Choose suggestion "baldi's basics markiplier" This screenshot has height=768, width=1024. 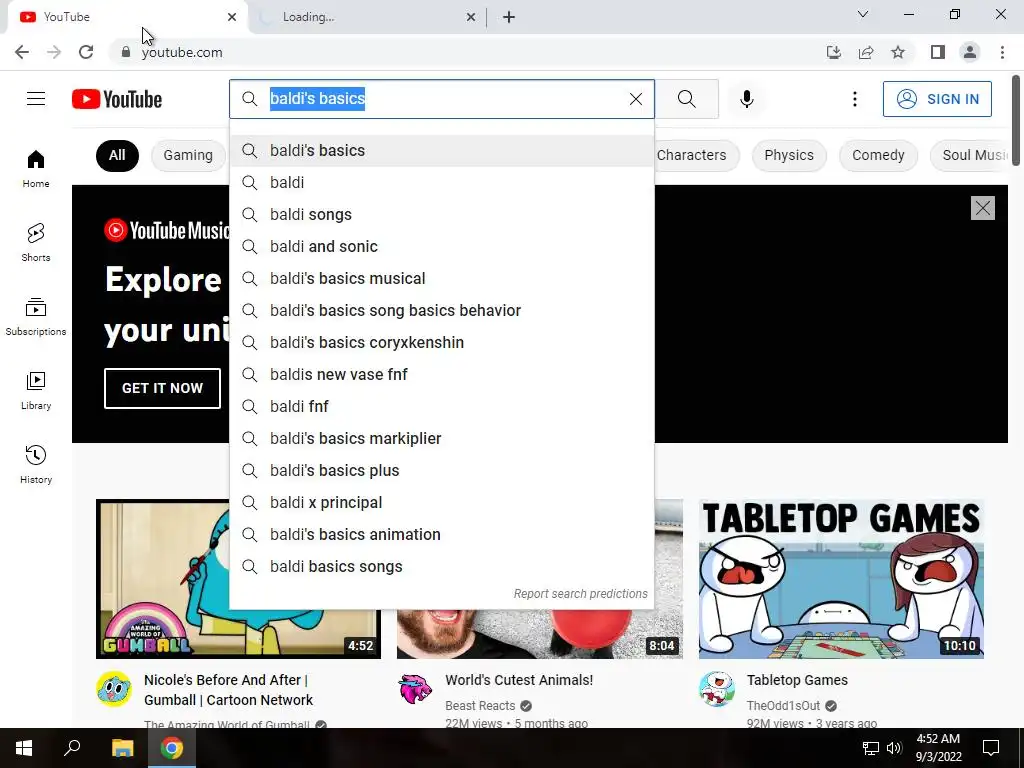[x=442, y=439]
